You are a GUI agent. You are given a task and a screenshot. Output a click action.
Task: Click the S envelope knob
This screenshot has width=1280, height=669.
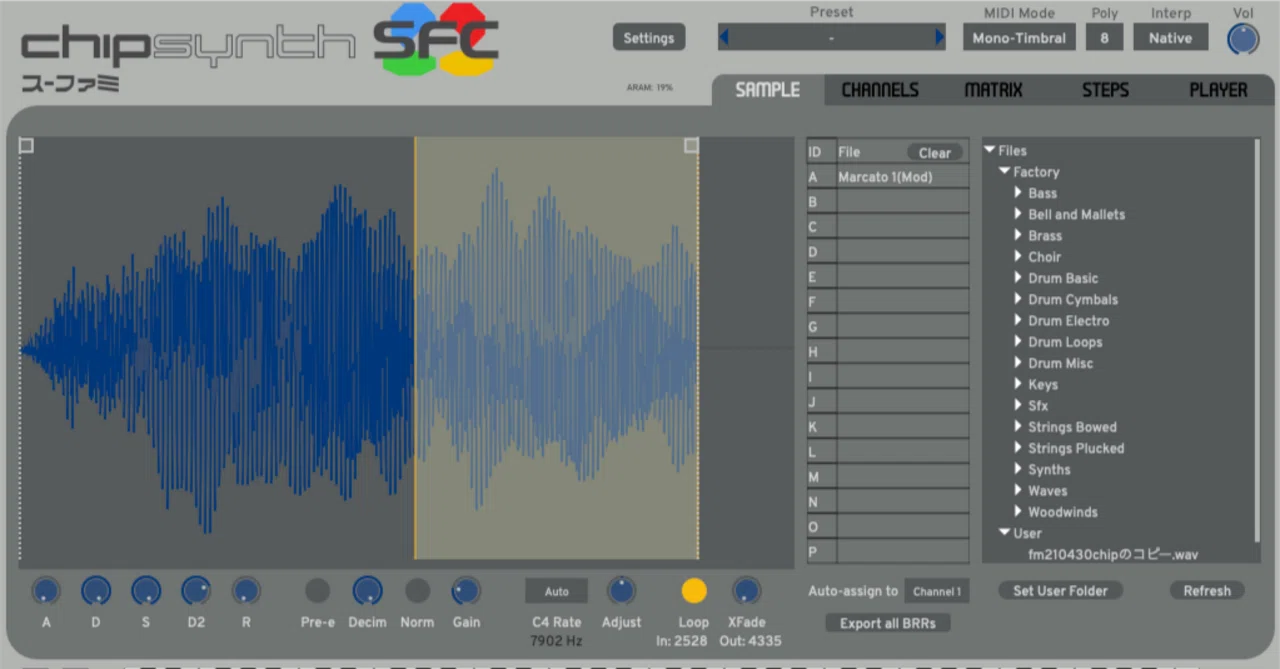coord(146,591)
